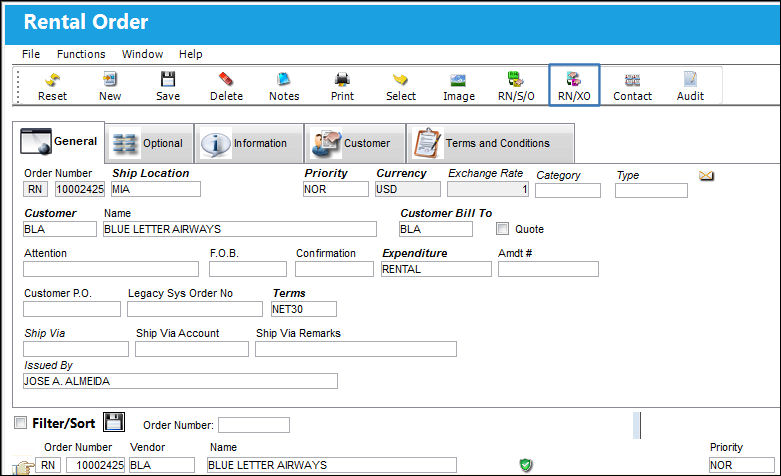The height and width of the screenshot is (476, 781).
Task: Switch to the Information tab
Action: tap(249, 143)
